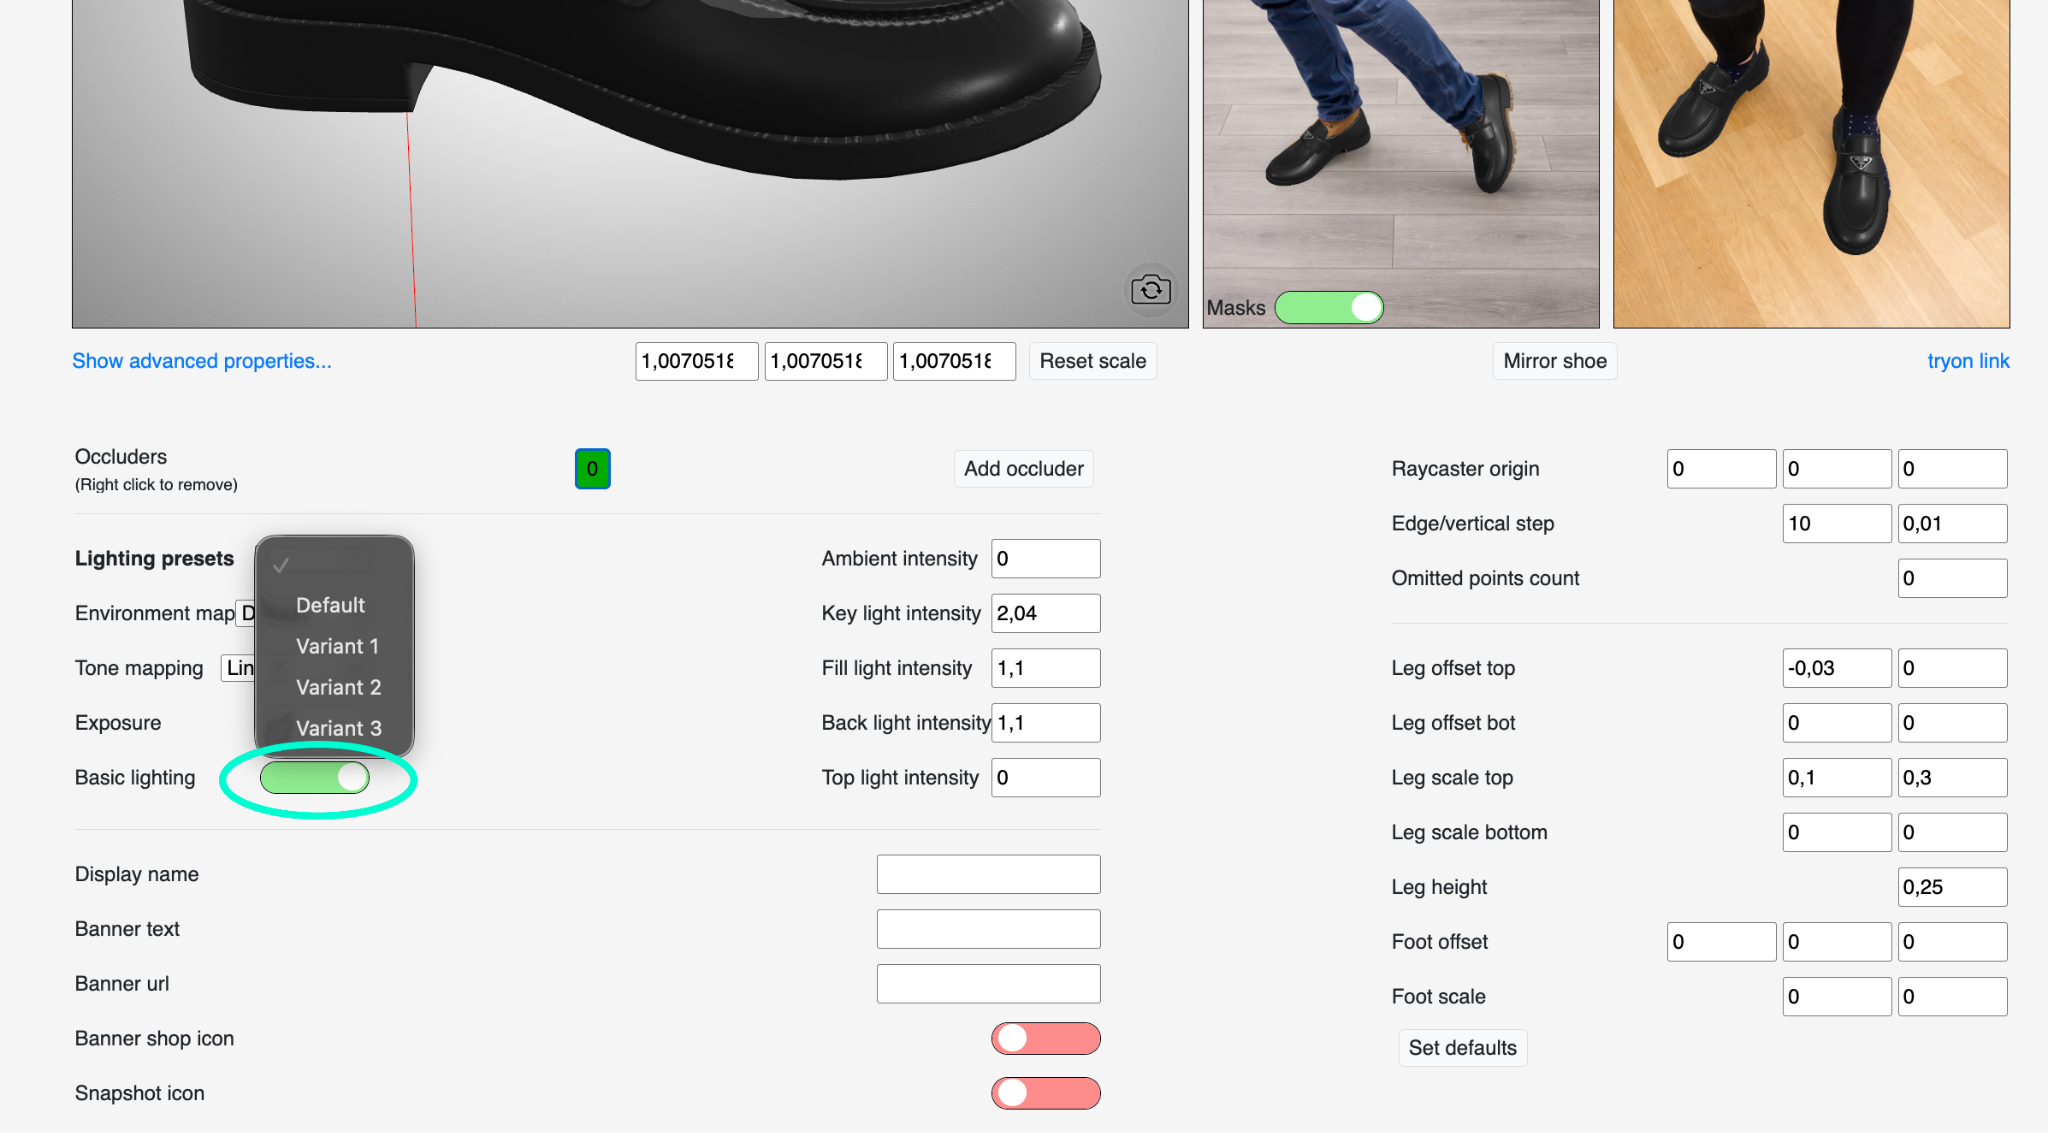
Task: Enable the Banner shop icon toggle
Action: coord(1045,1039)
